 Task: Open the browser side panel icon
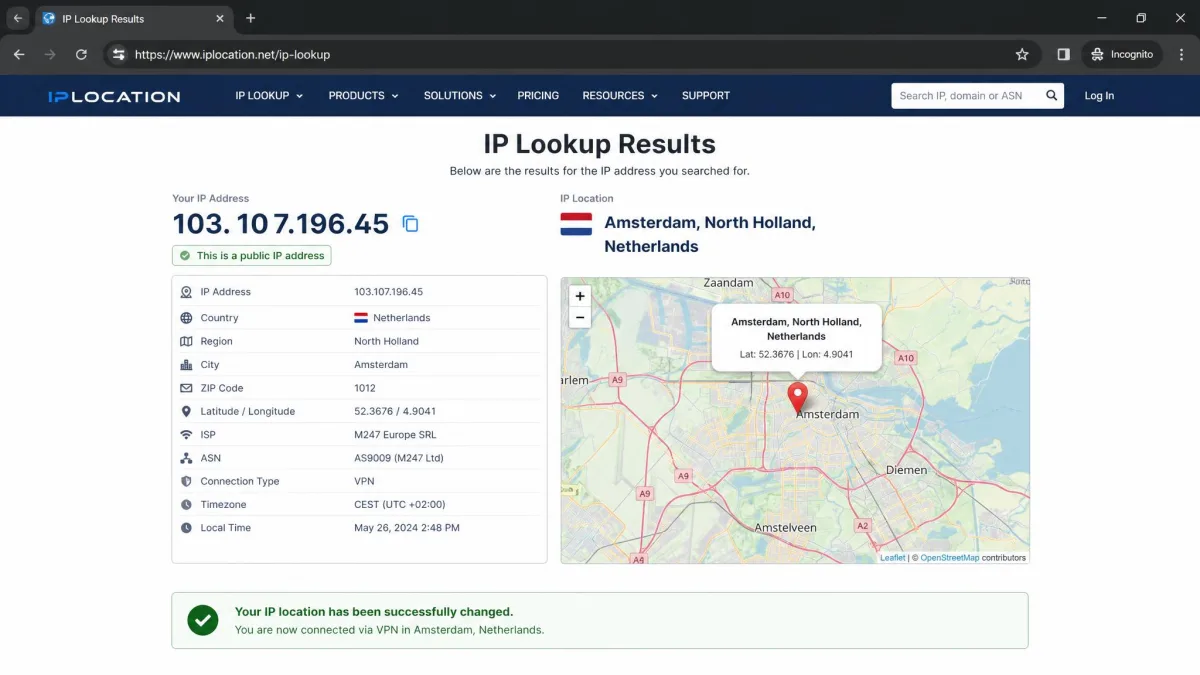(1063, 54)
